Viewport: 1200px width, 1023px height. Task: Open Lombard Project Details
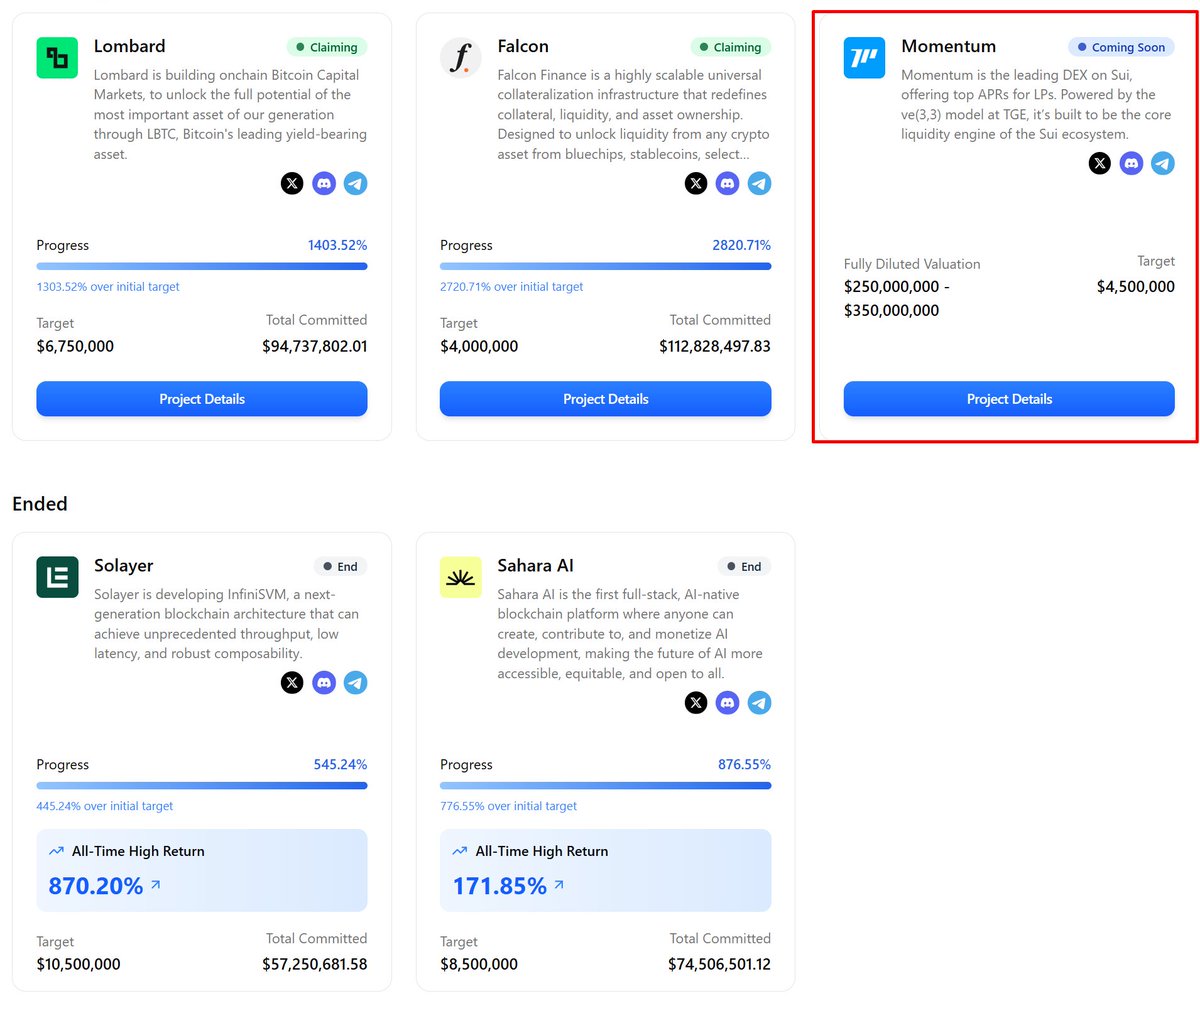click(x=202, y=399)
